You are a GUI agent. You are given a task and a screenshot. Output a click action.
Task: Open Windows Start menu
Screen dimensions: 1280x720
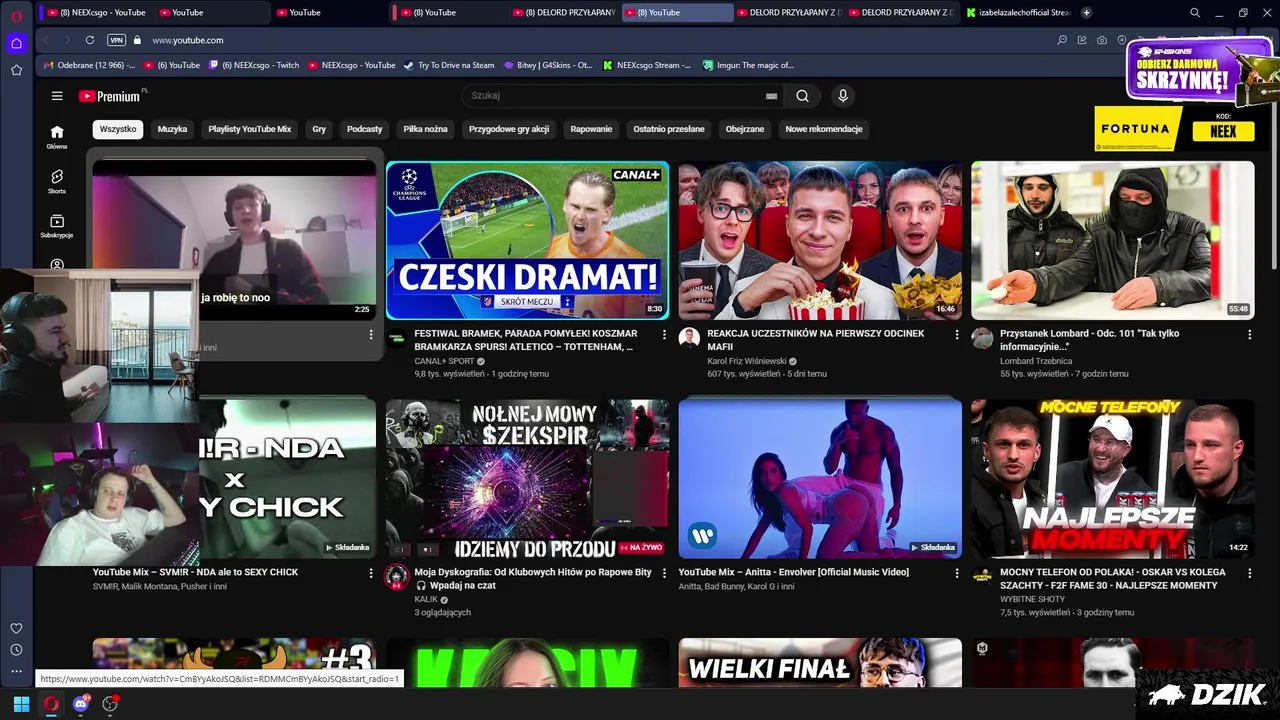(x=21, y=704)
